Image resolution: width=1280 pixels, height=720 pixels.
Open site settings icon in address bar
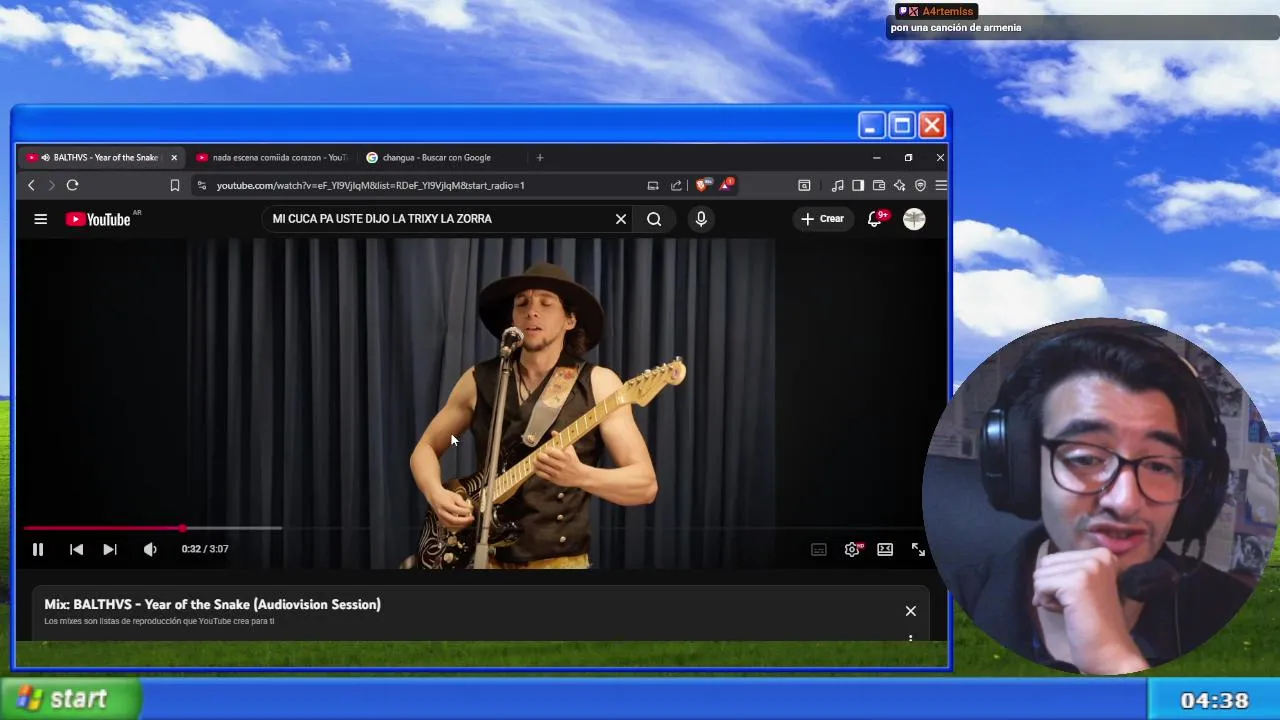[x=202, y=185]
